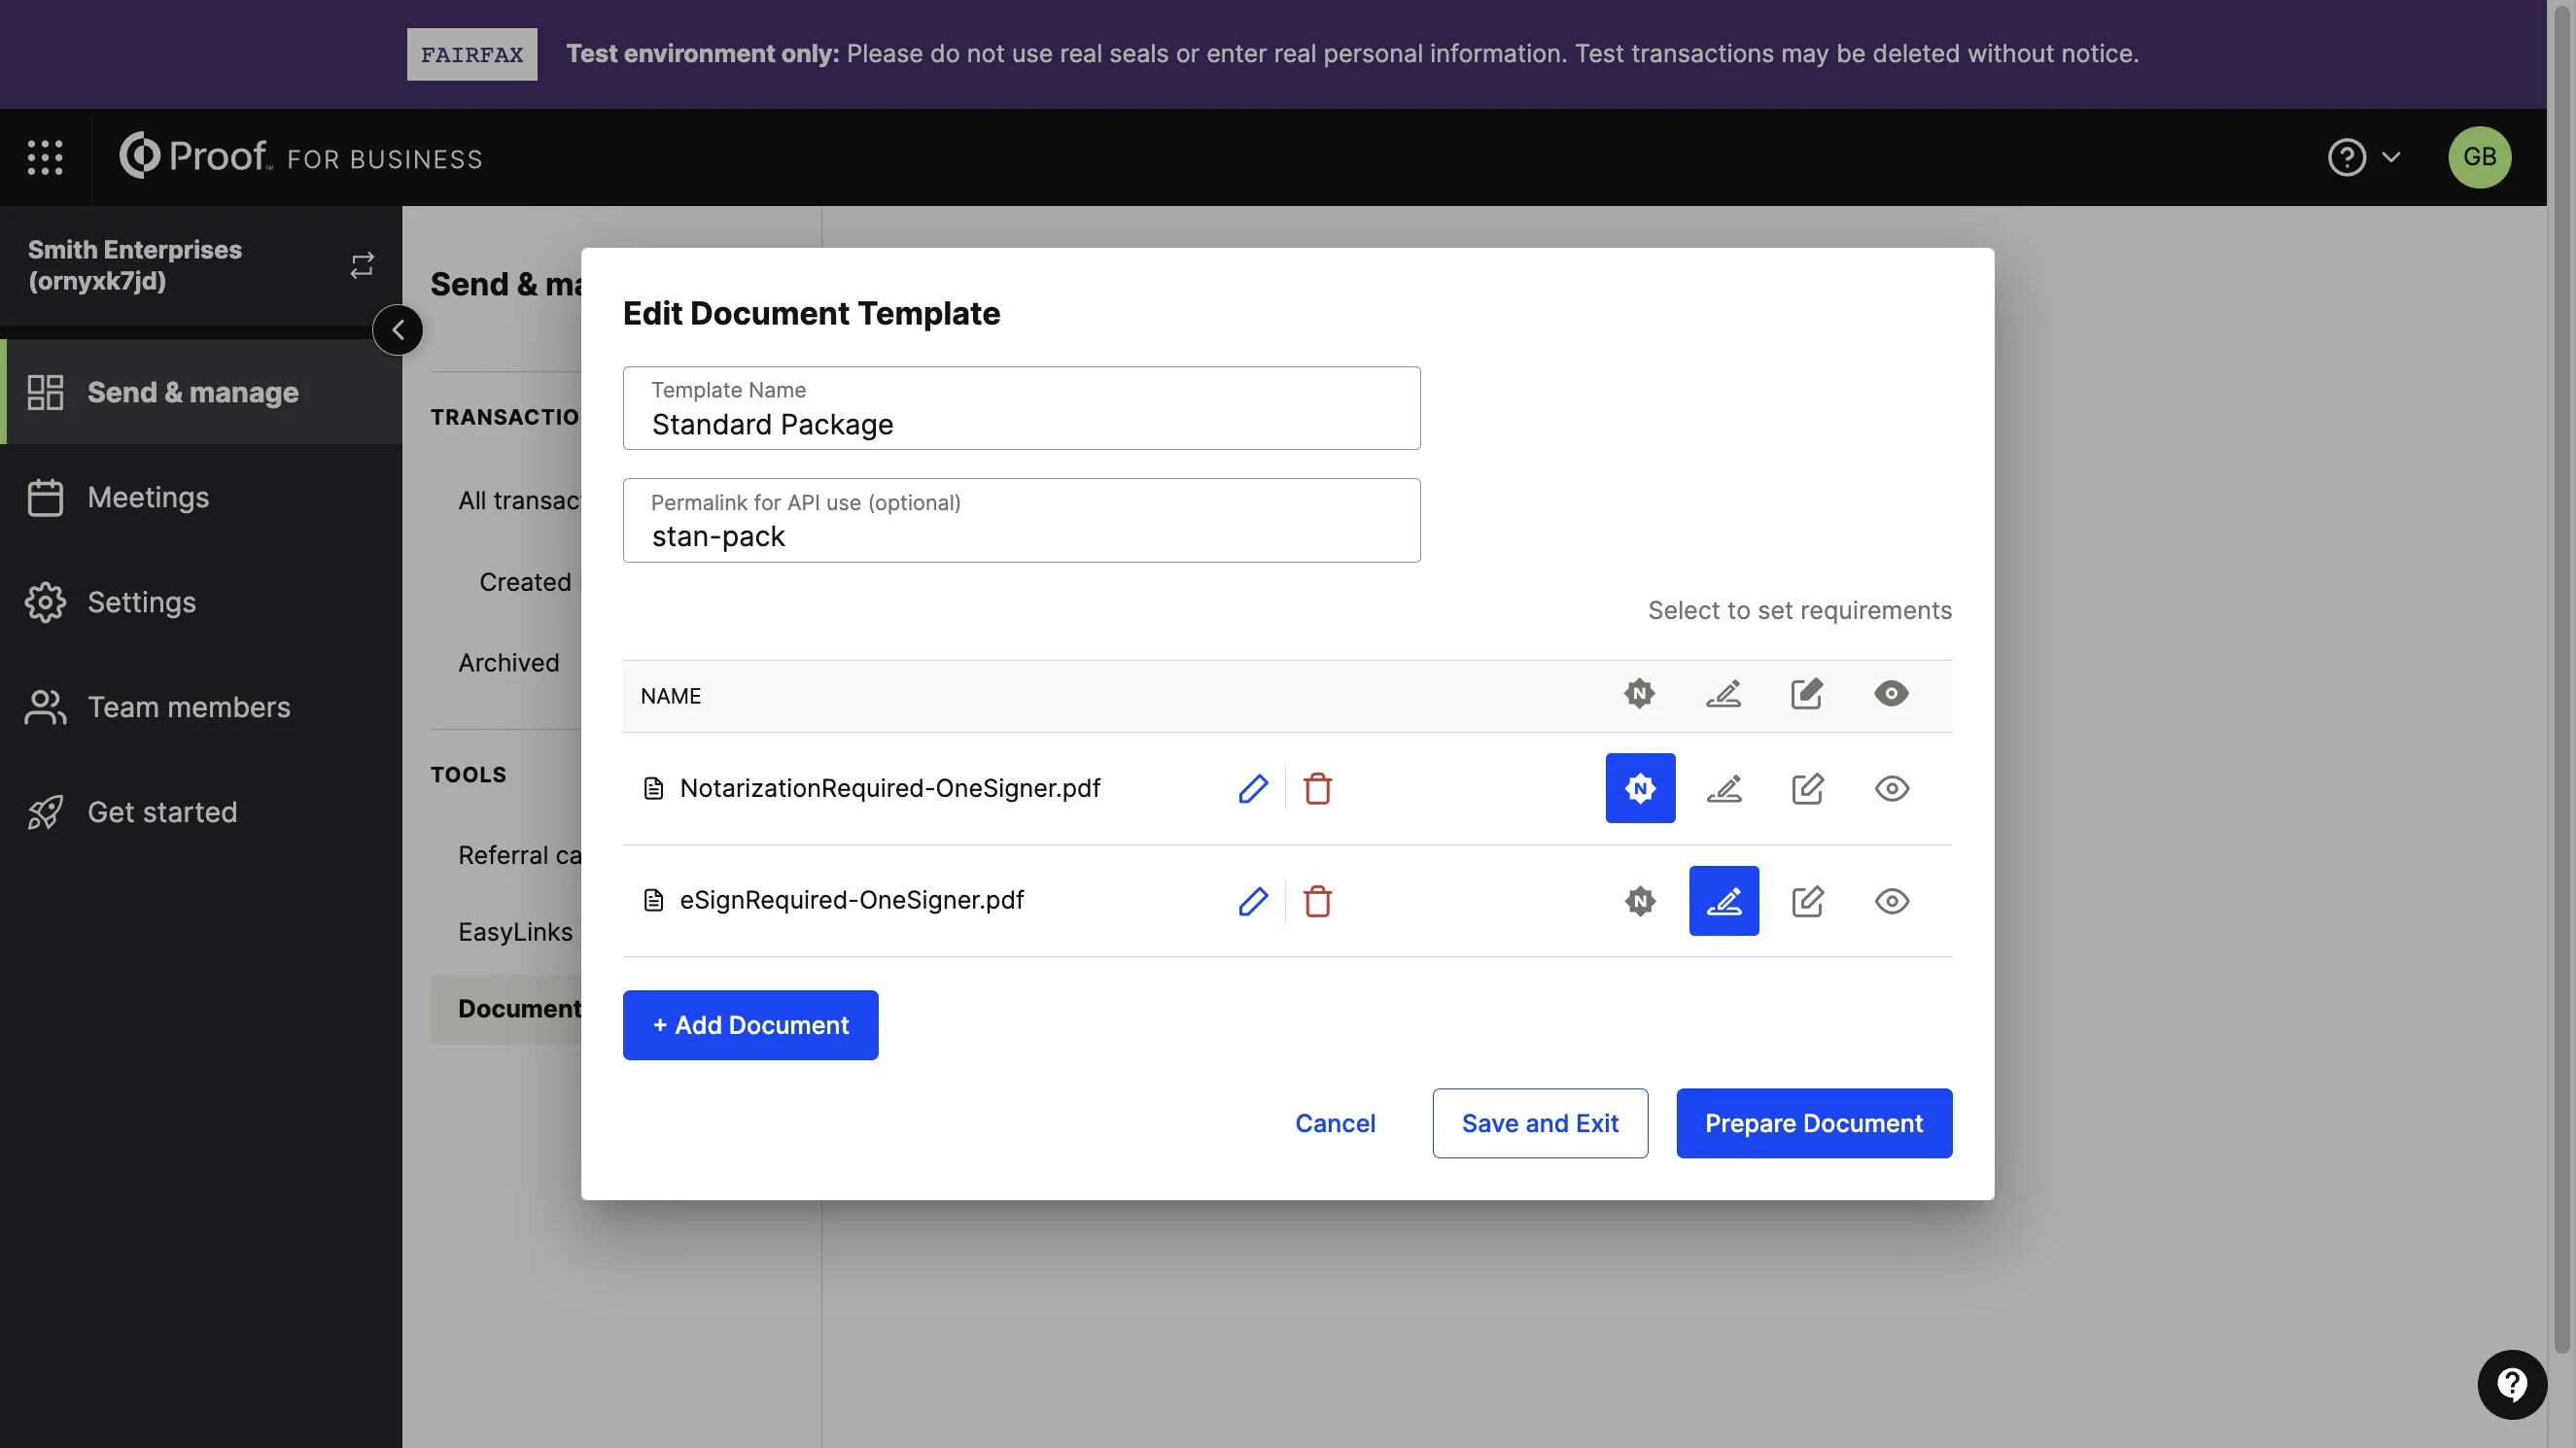
Task: Edit the Template Name field
Action: 1021,408
